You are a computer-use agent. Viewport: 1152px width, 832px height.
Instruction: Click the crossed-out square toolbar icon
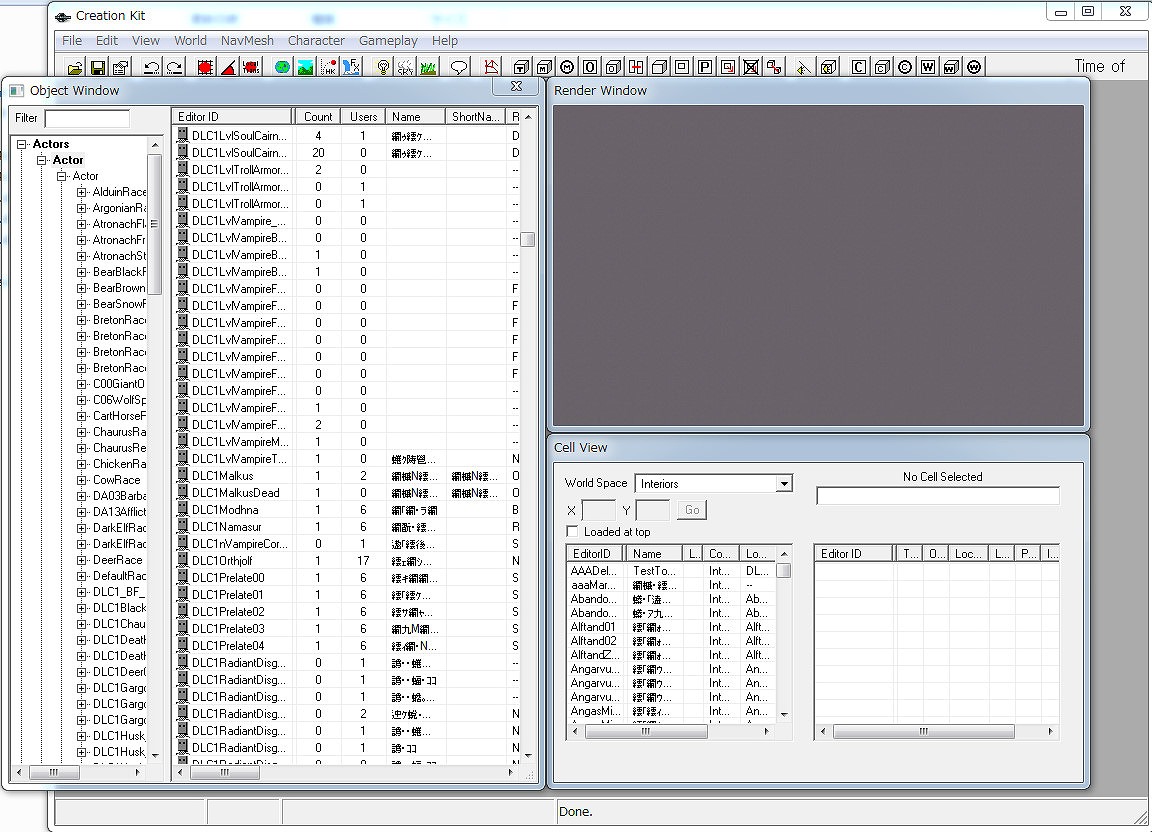coord(751,68)
